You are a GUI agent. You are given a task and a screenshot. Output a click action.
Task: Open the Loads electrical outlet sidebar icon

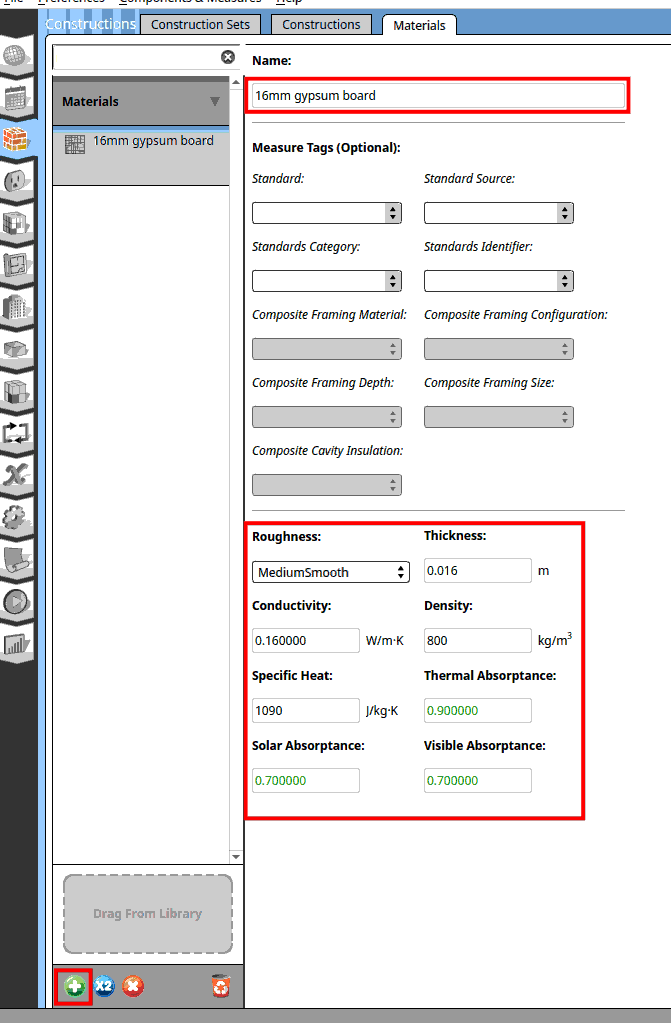(x=18, y=181)
